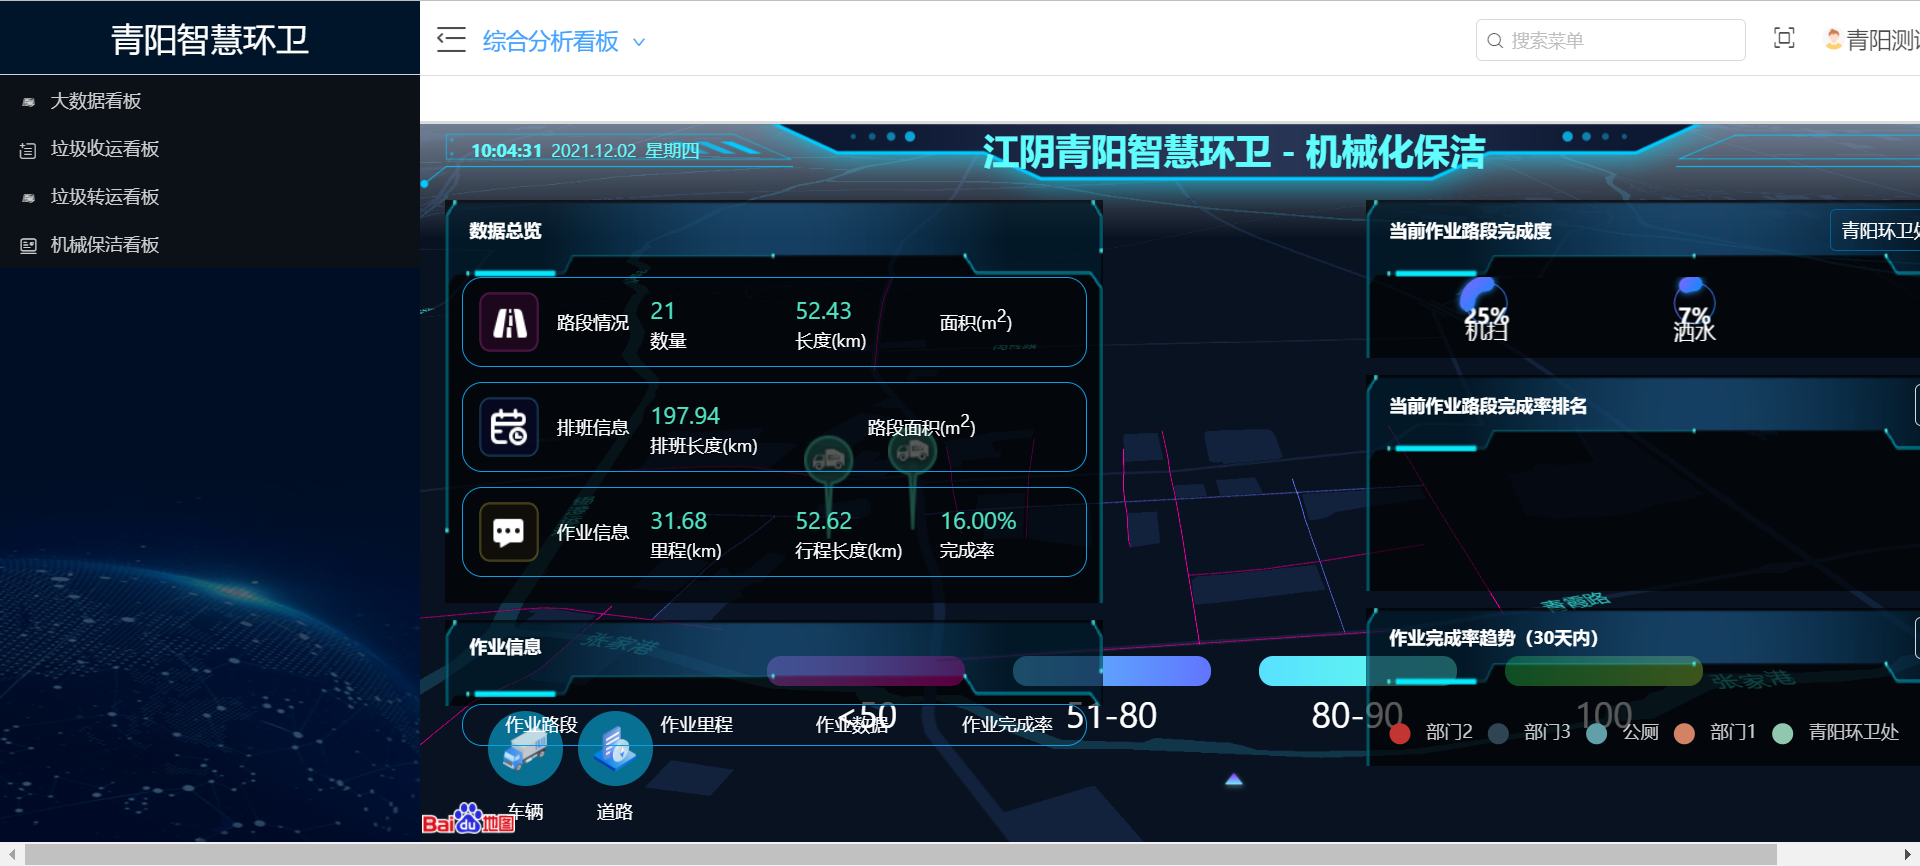Select the 车辆 truck icon on the map
The height and width of the screenshot is (866, 1920).
(x=525, y=749)
